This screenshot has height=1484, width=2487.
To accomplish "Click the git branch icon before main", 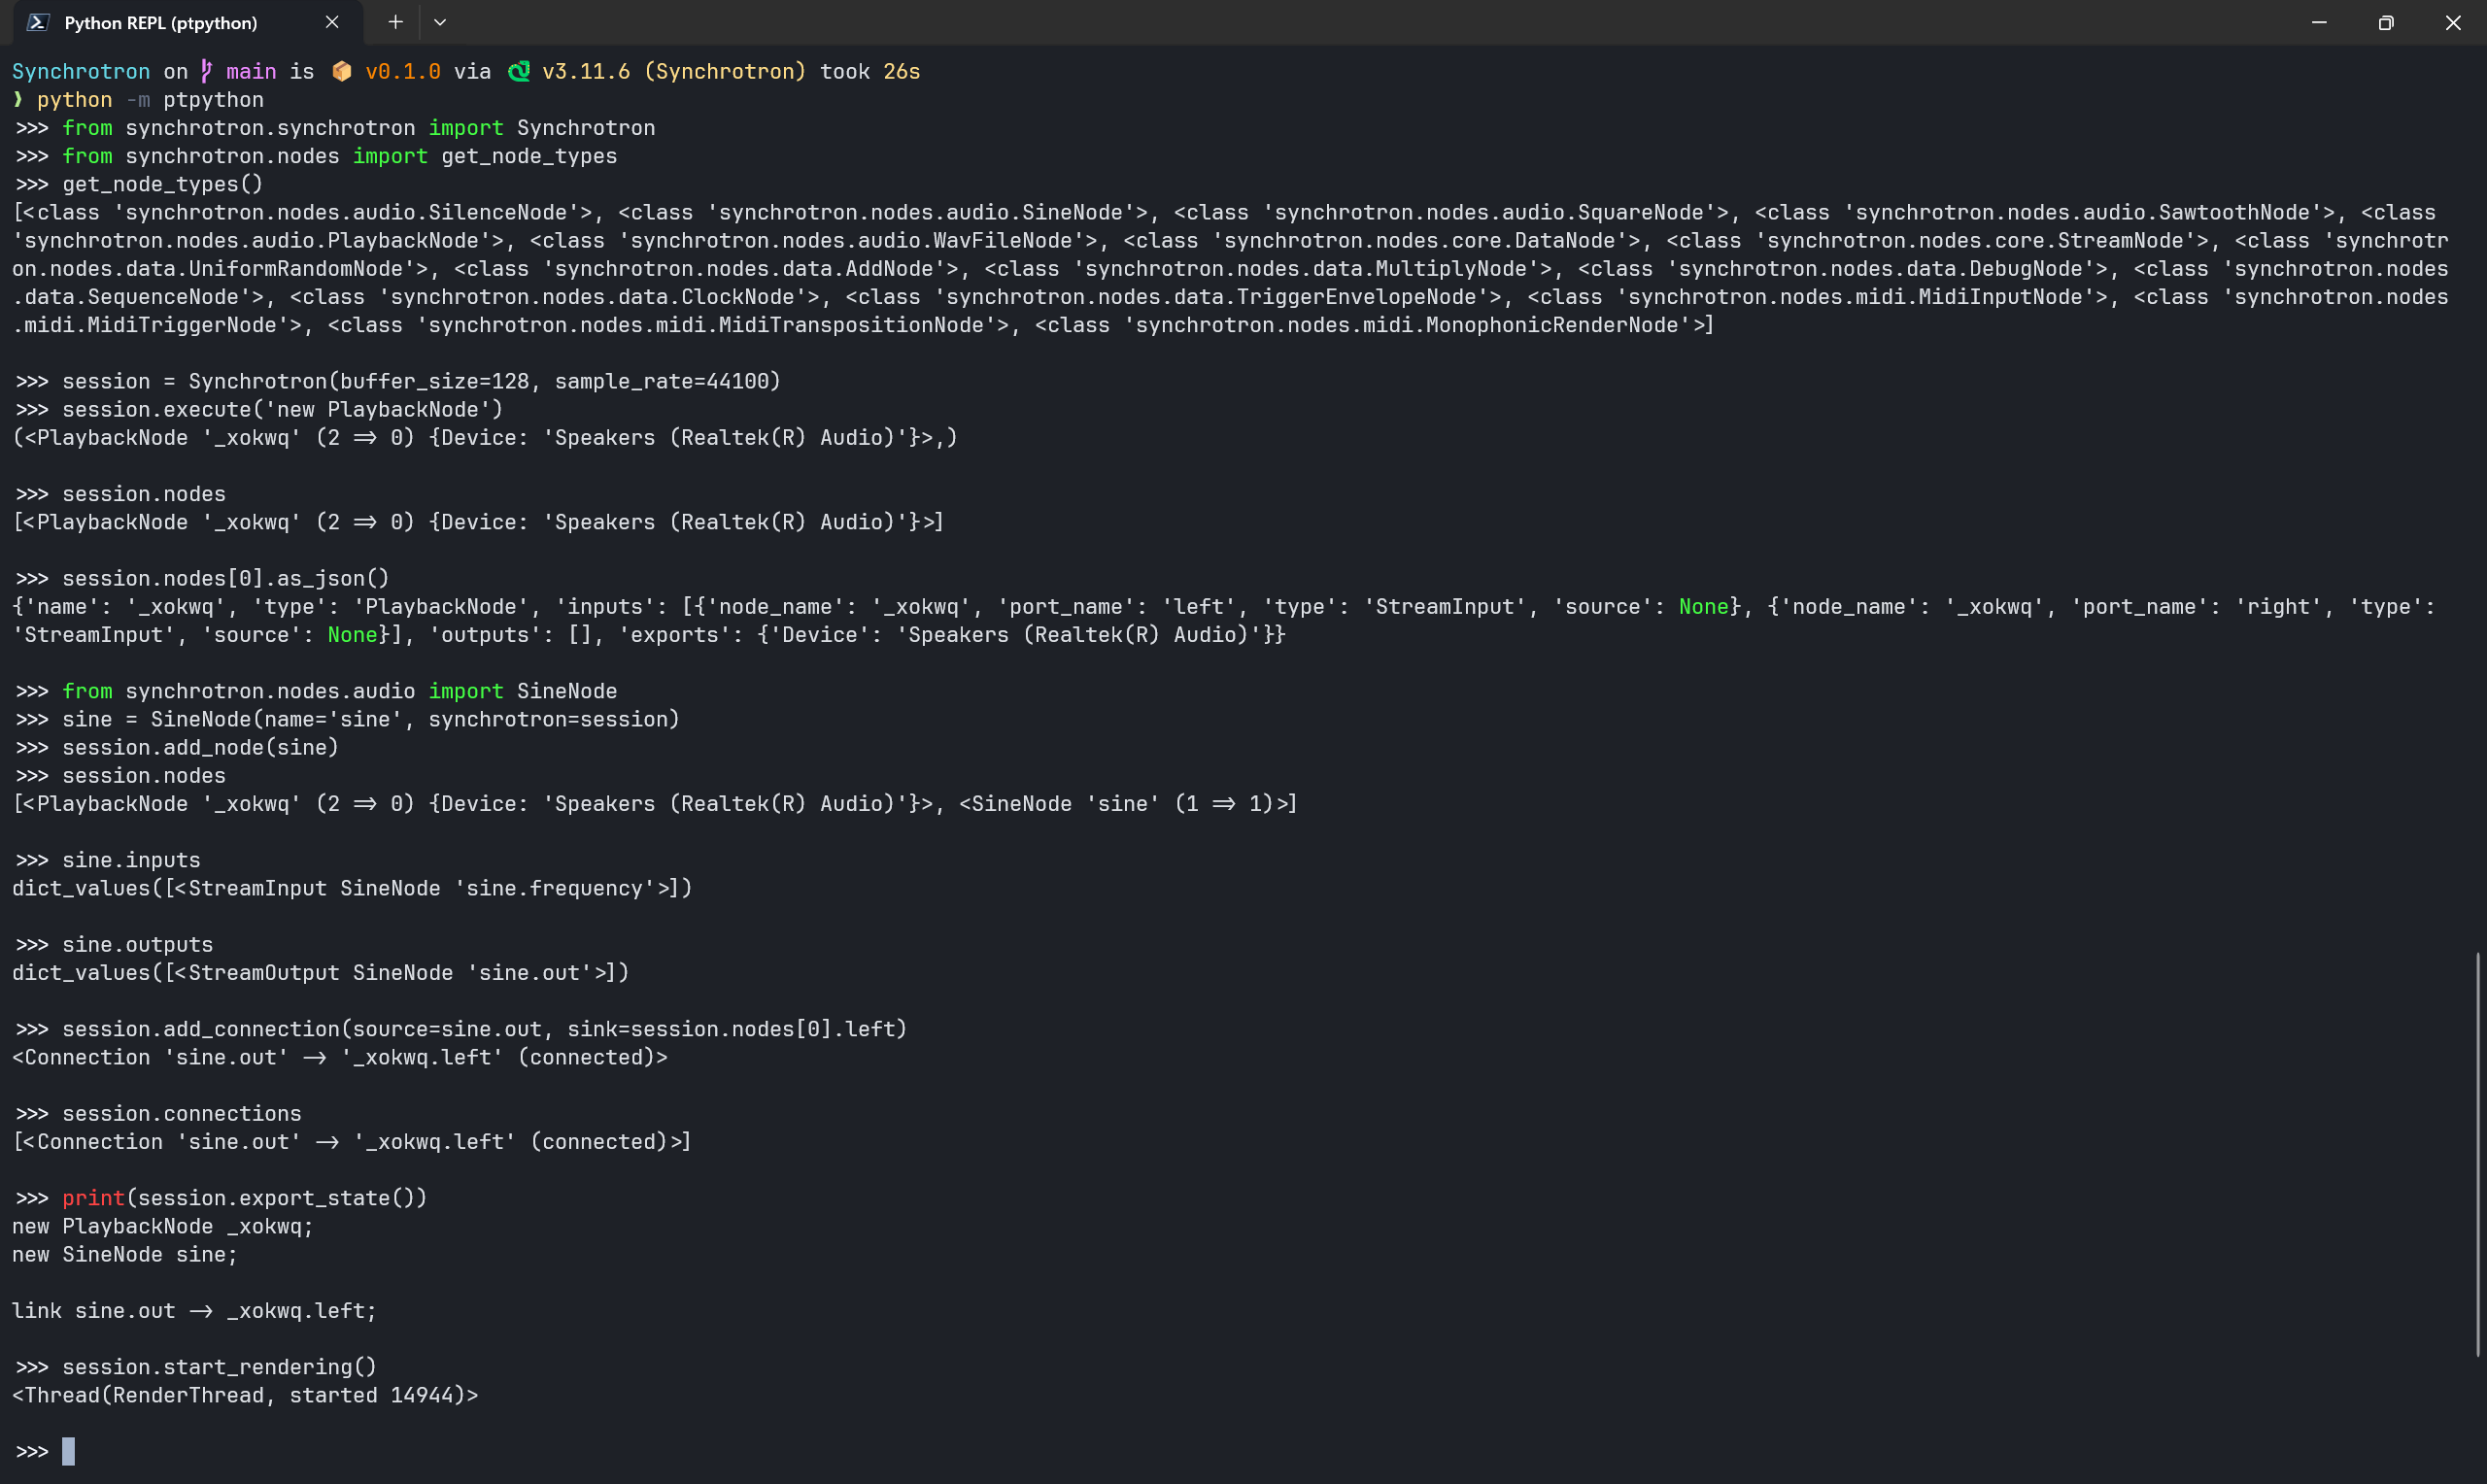I will [207, 71].
